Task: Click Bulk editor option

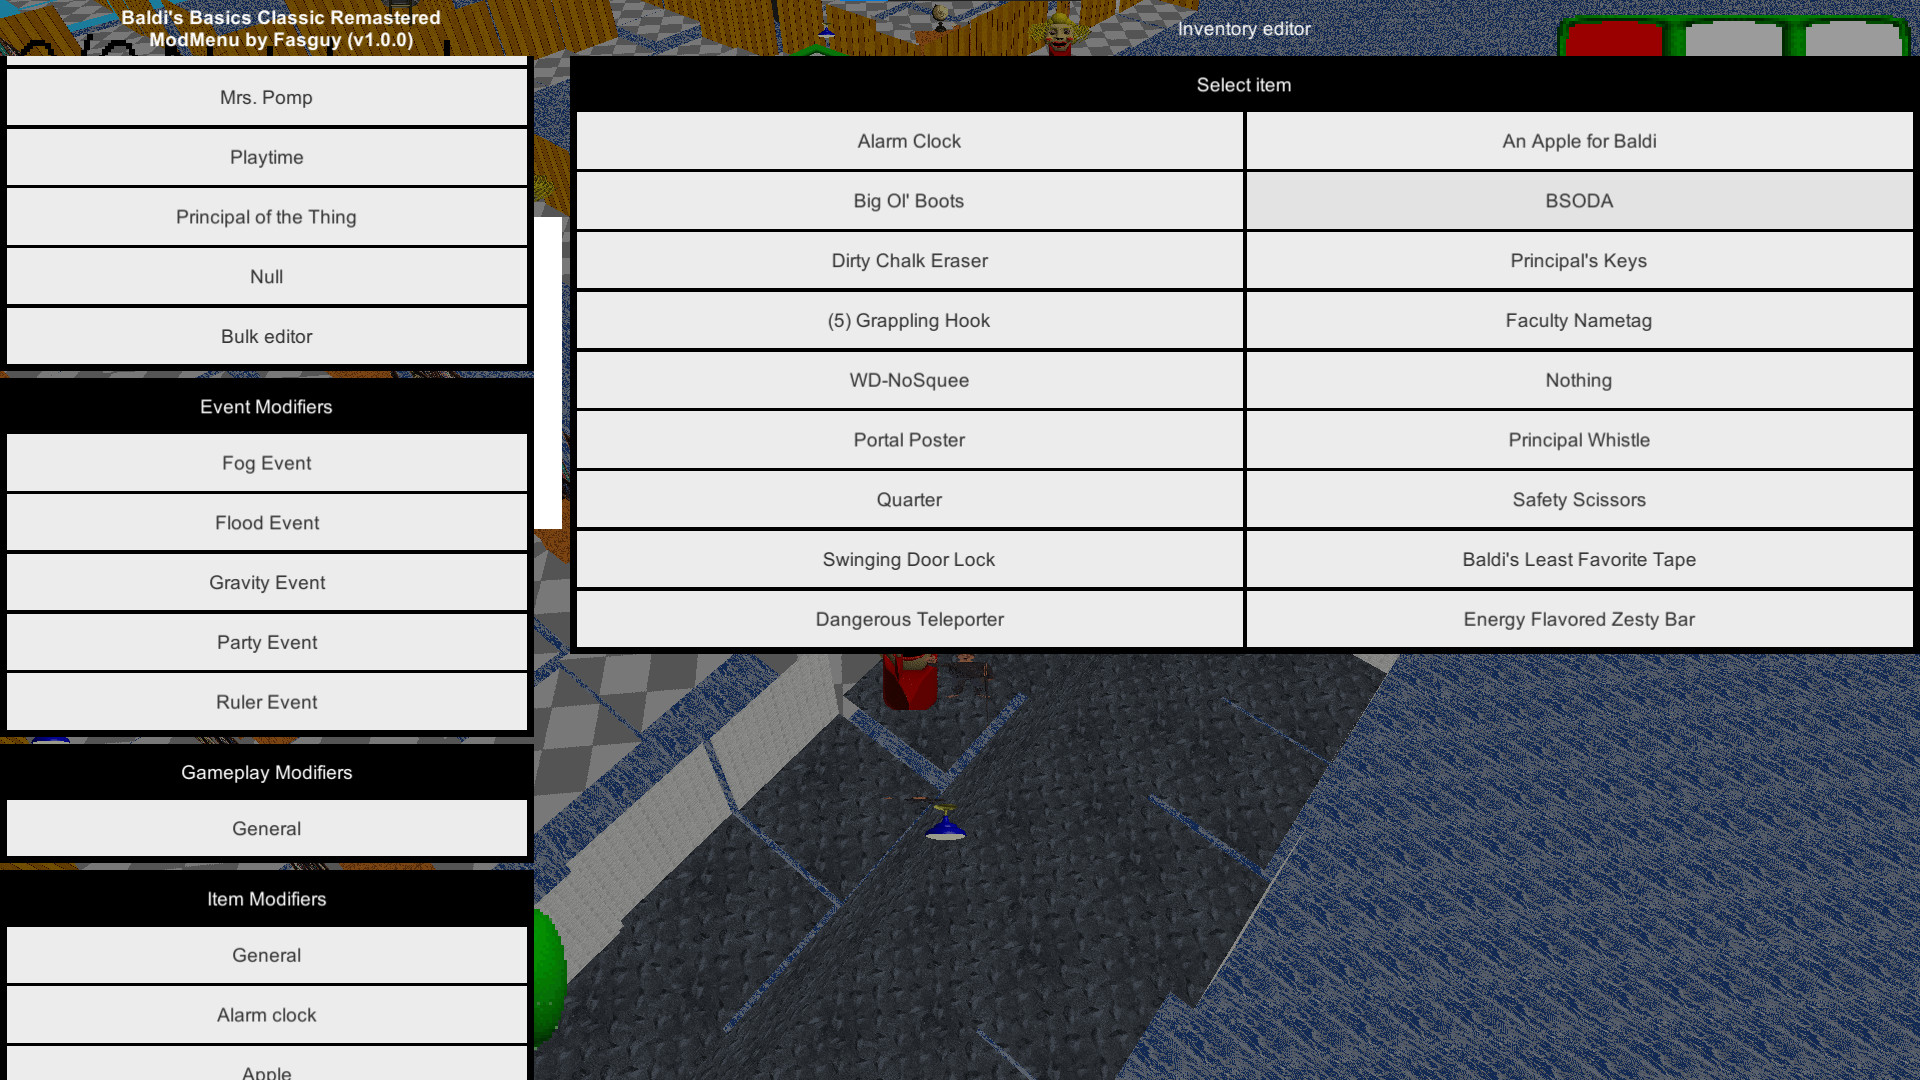Action: (266, 336)
